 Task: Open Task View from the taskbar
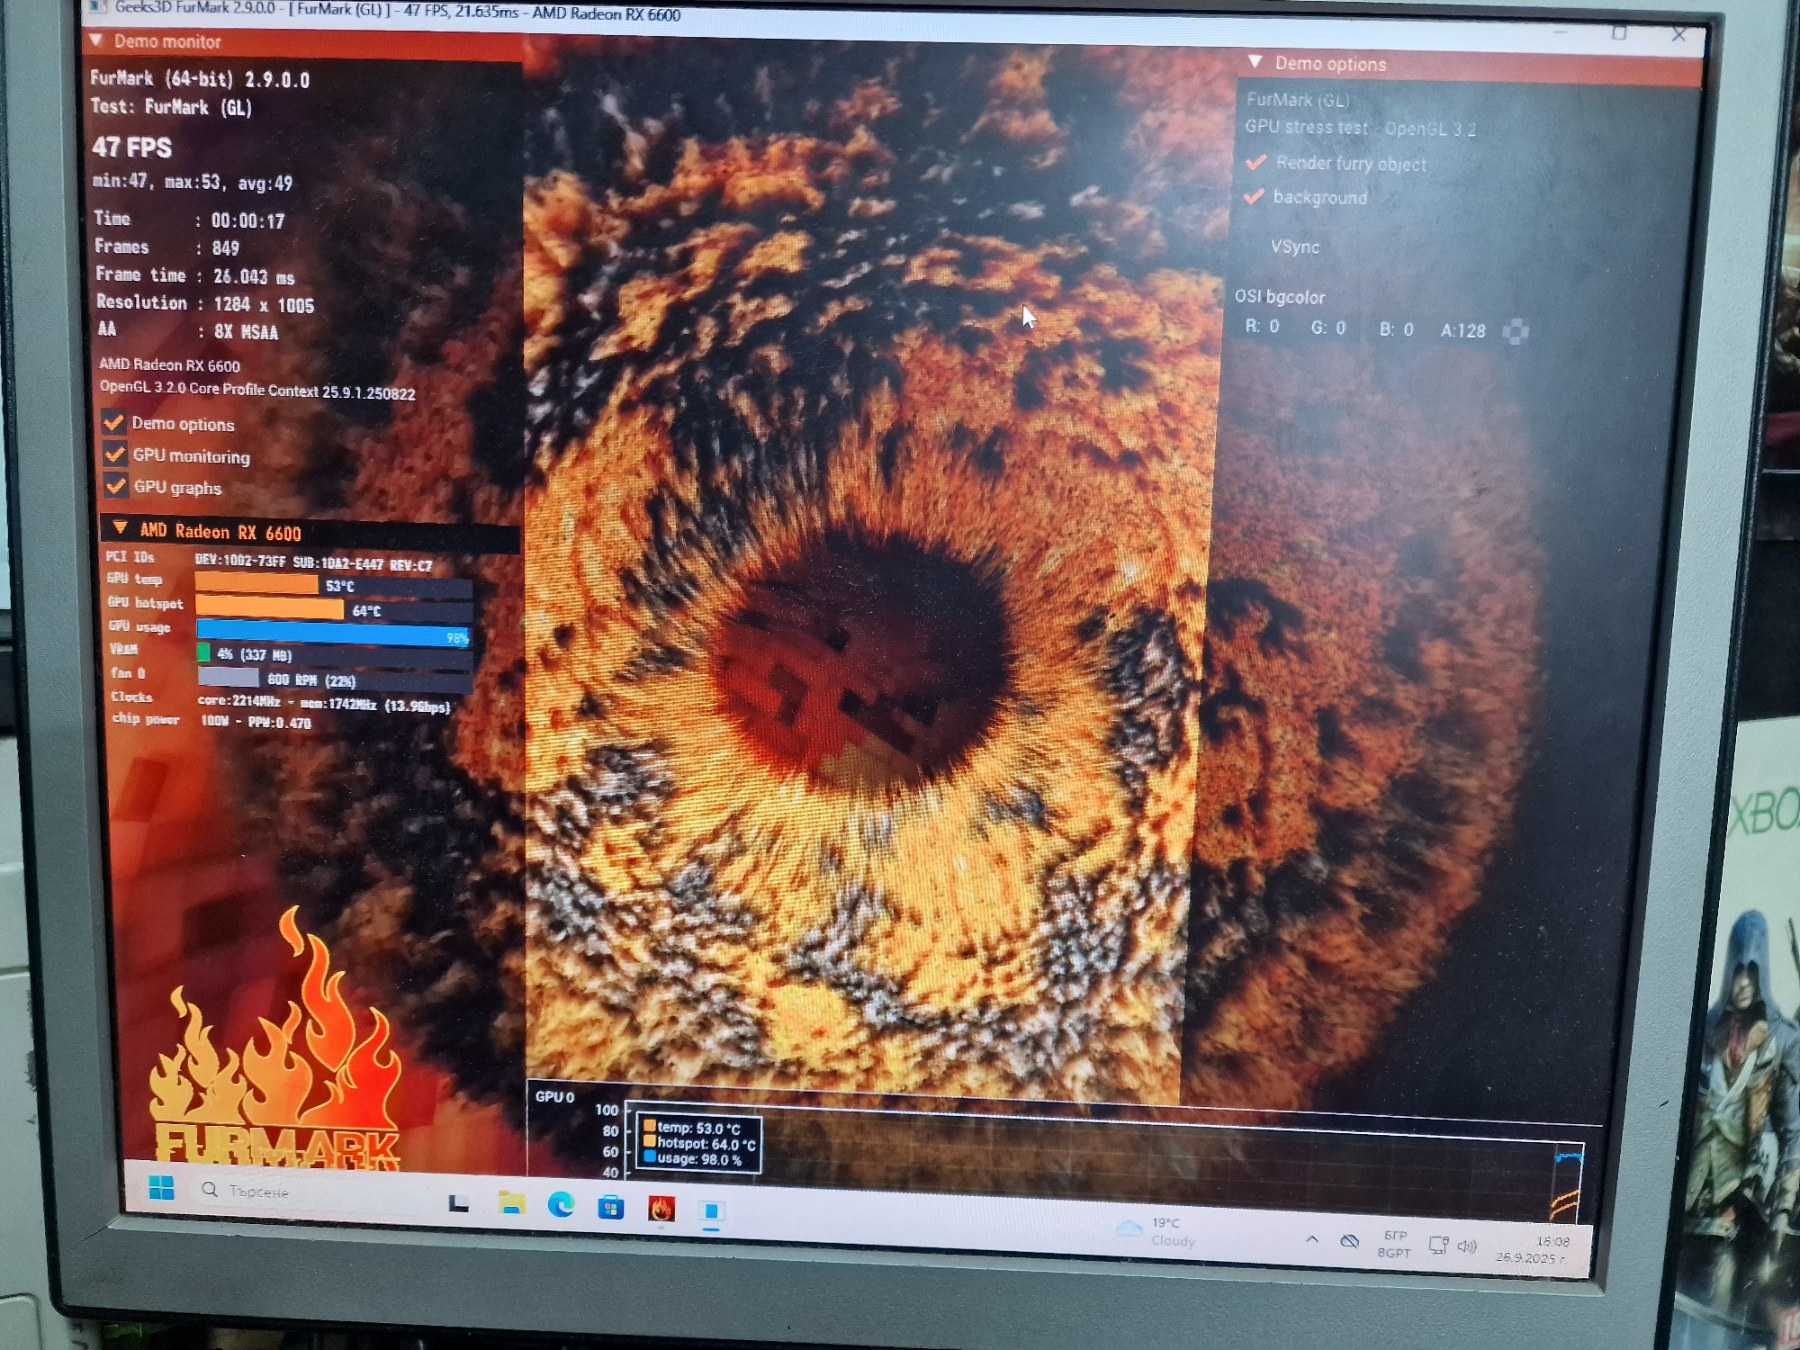tap(459, 1203)
